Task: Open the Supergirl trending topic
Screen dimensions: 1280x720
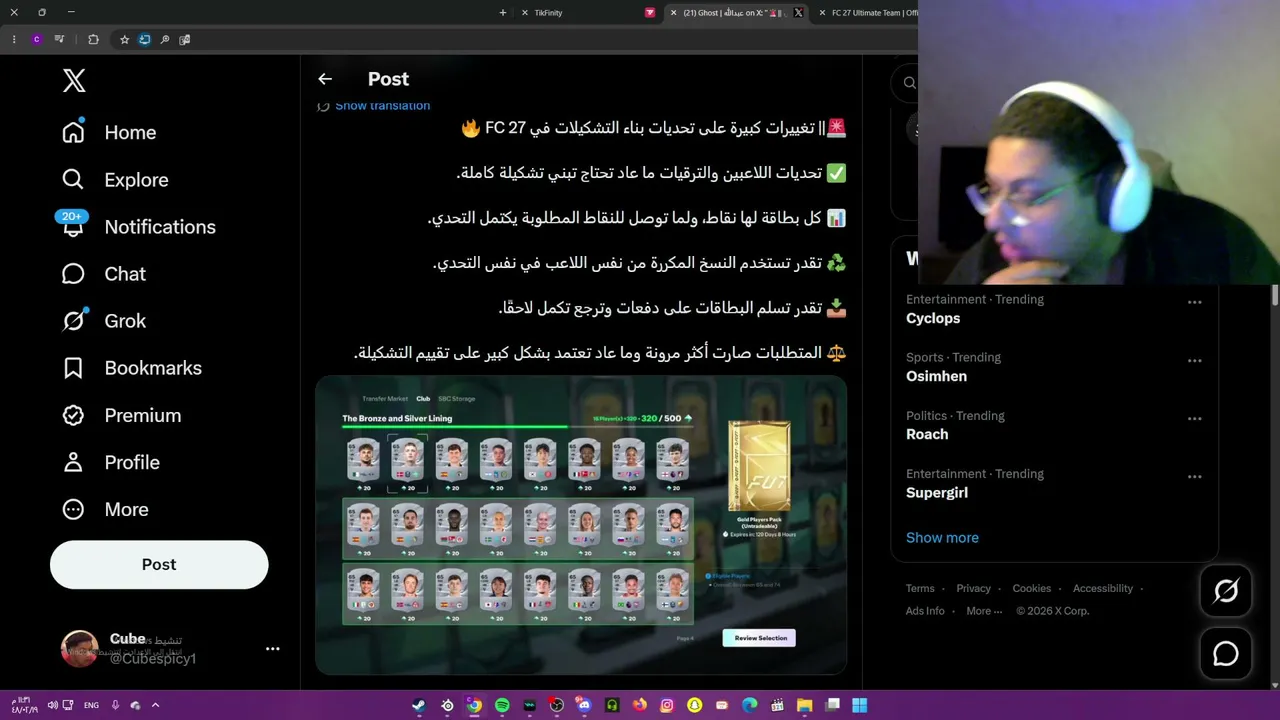Action: [937, 492]
